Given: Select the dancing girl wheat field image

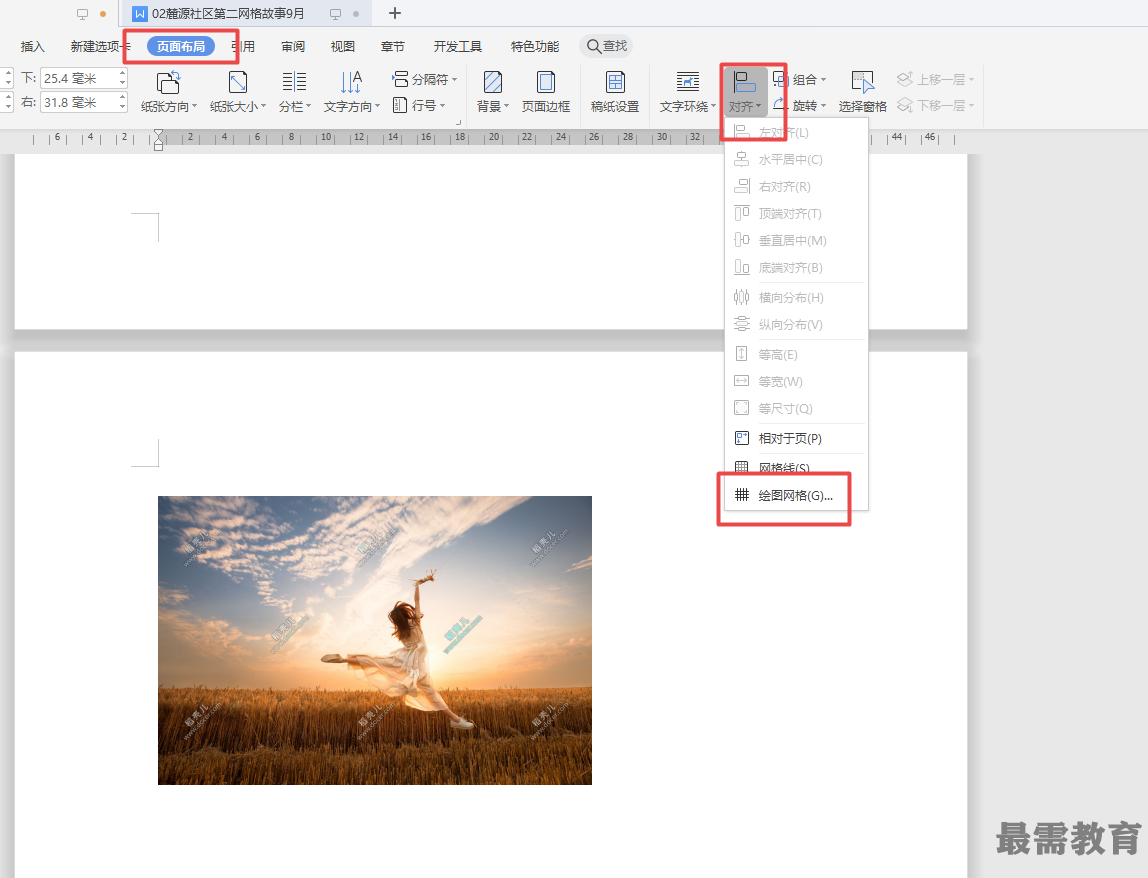Looking at the screenshot, I should [x=375, y=640].
